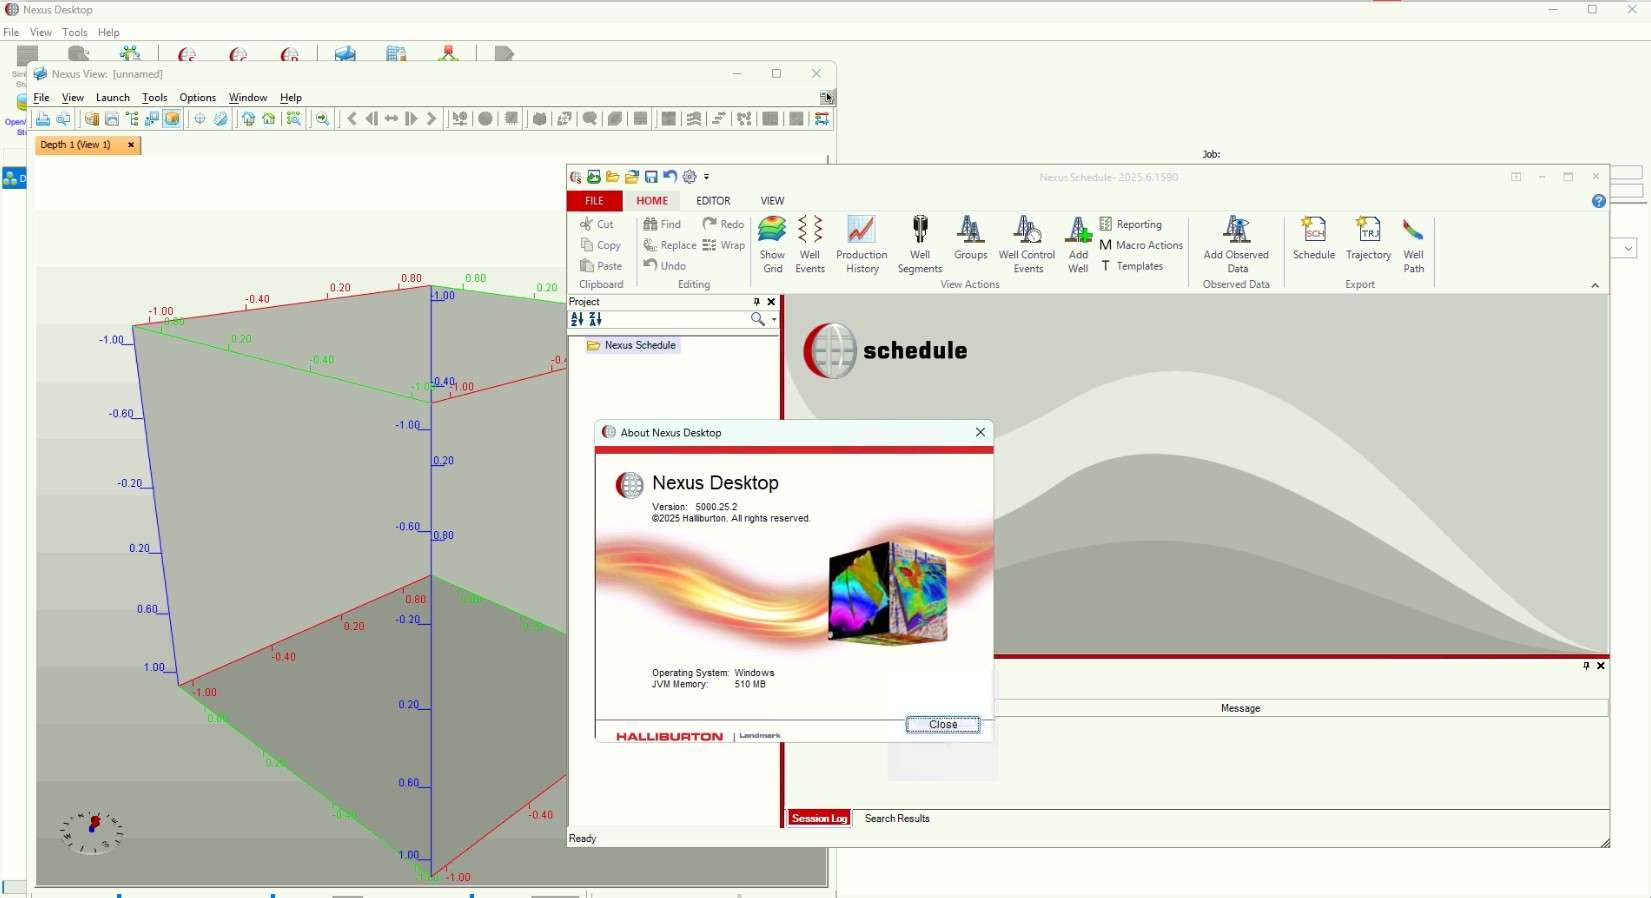Image resolution: width=1651 pixels, height=898 pixels.
Task: Expand the Project search options arrow
Action: 774,320
